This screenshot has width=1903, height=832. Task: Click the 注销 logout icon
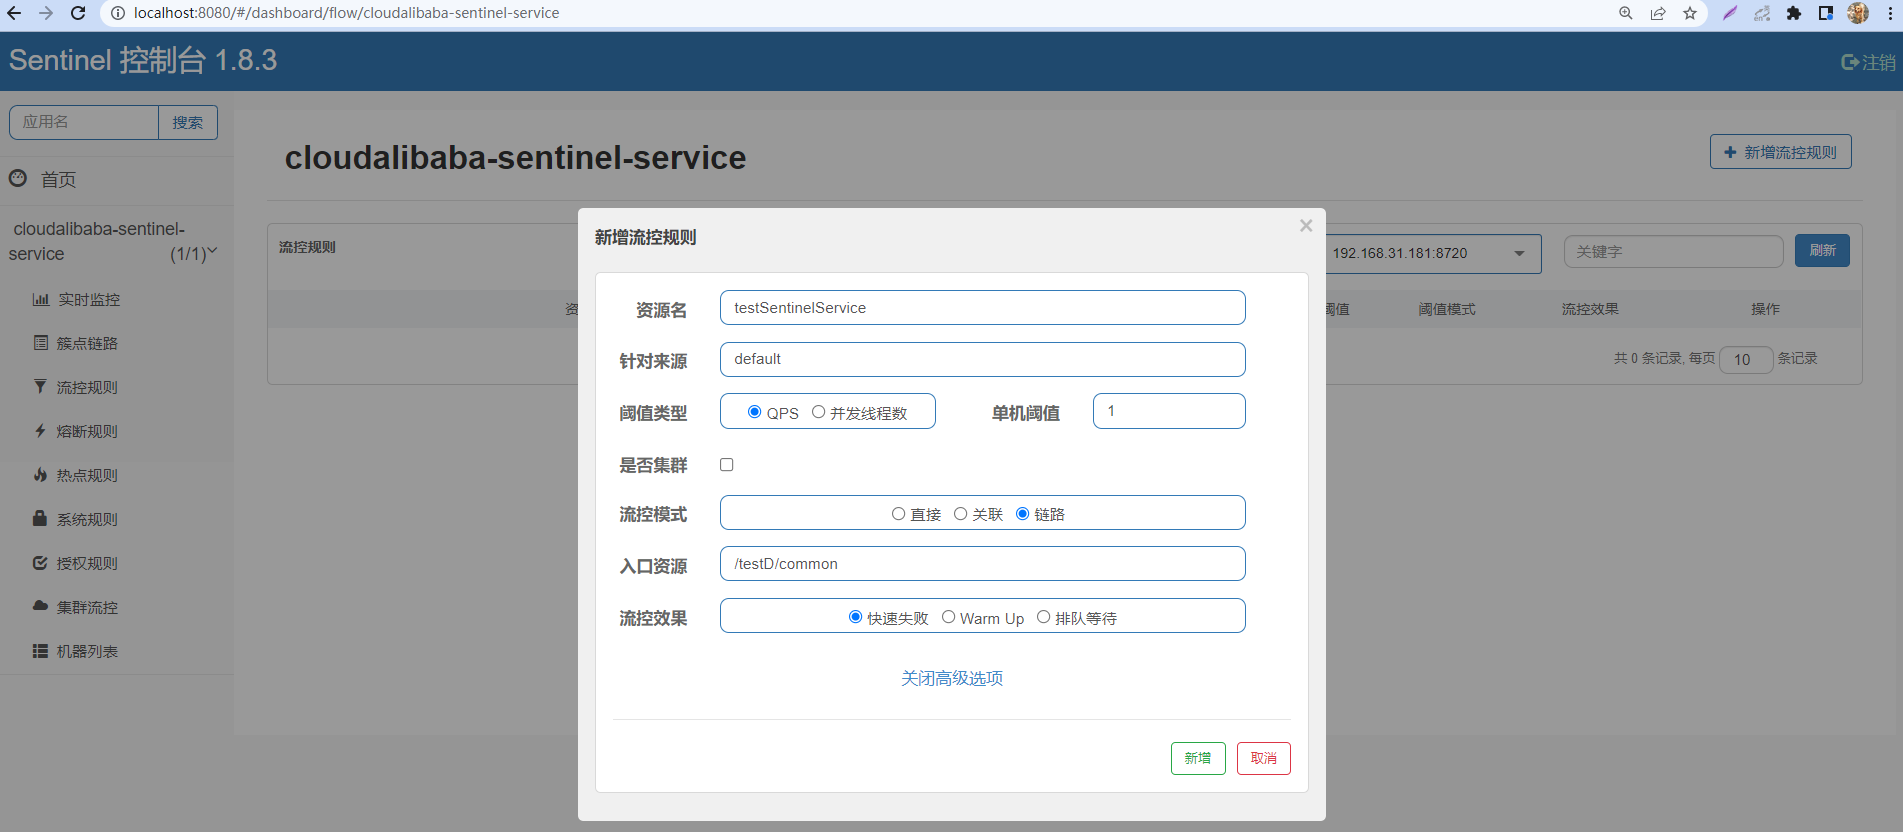click(1850, 62)
